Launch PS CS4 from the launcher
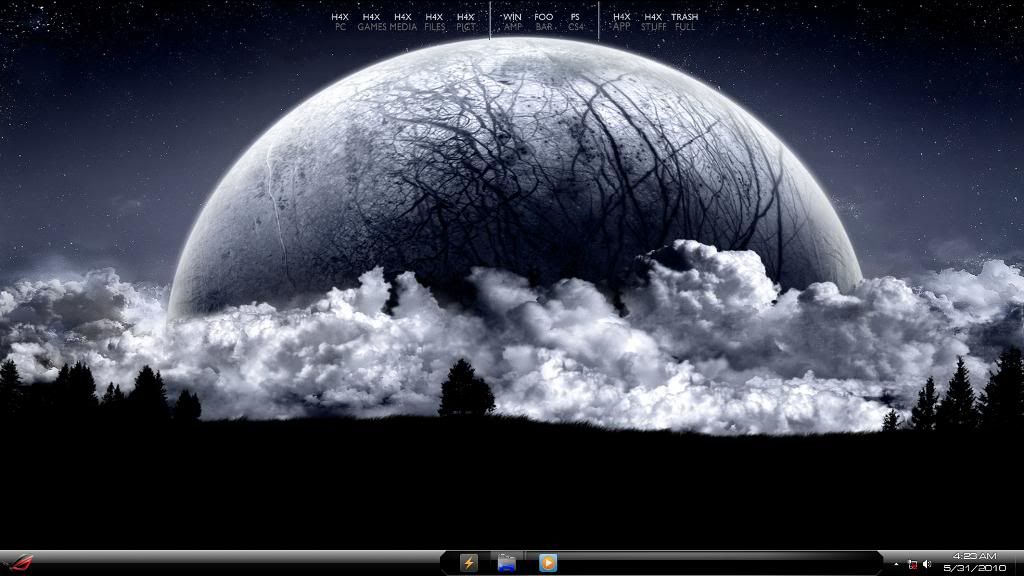The height and width of the screenshot is (576, 1024). (575, 22)
